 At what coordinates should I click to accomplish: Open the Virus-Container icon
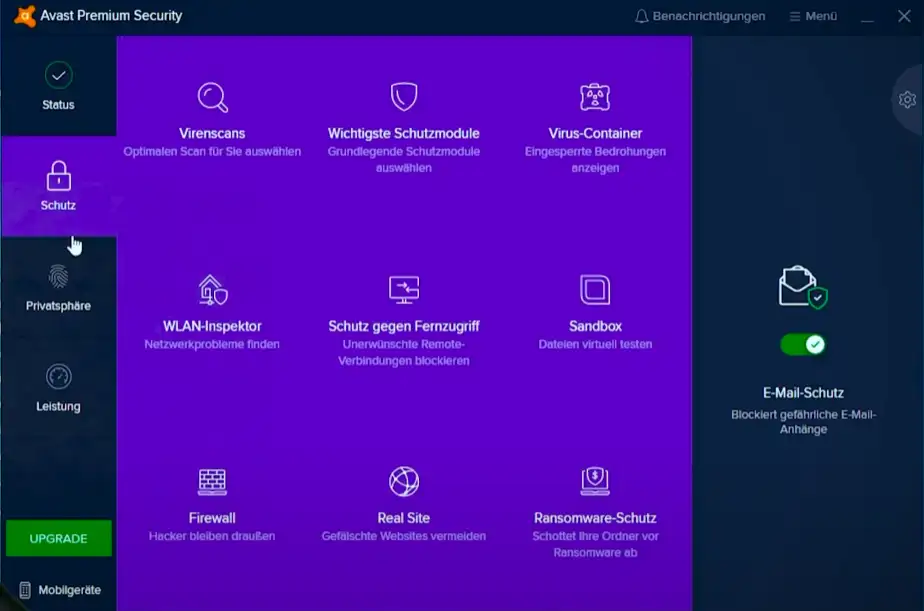click(x=595, y=97)
